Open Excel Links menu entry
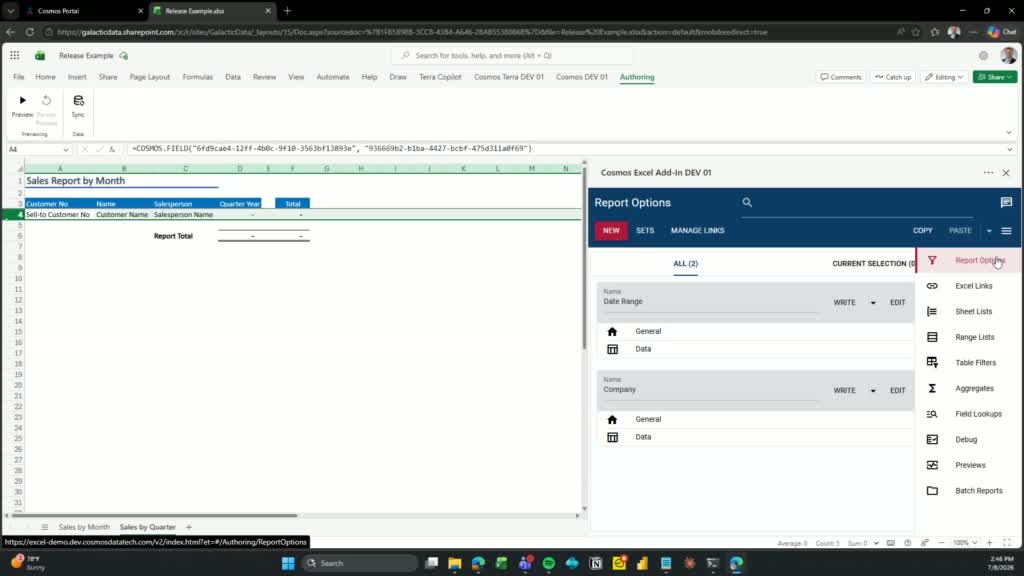The image size is (1024, 576). click(x=969, y=286)
